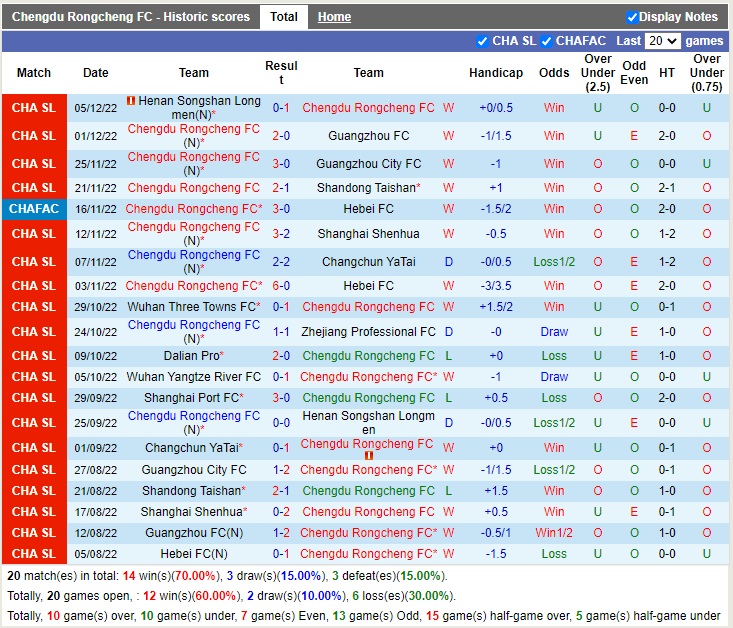733x628 pixels.
Task: Toggle the Display Notes checkbox
Action: [x=632, y=17]
